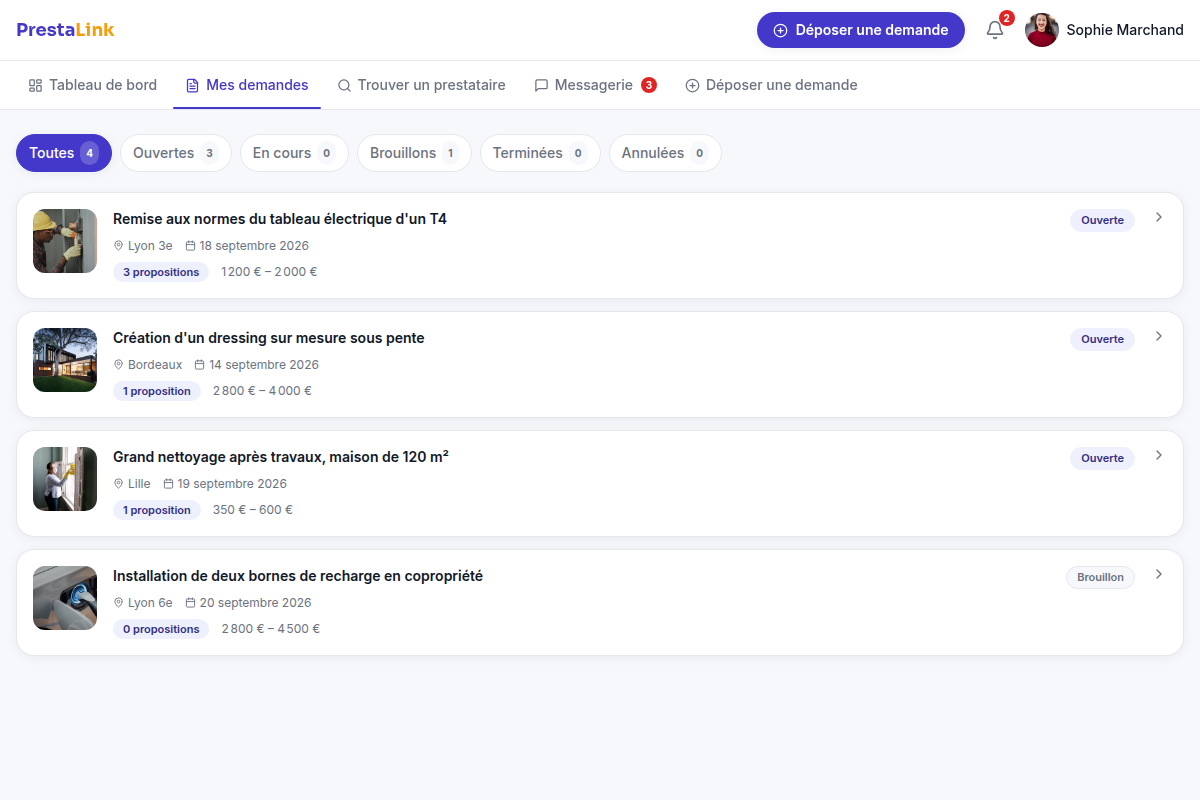This screenshot has width=1200, height=800.
Task: Click the Ouverte status on tableau électrique request
Action: 1102,220
